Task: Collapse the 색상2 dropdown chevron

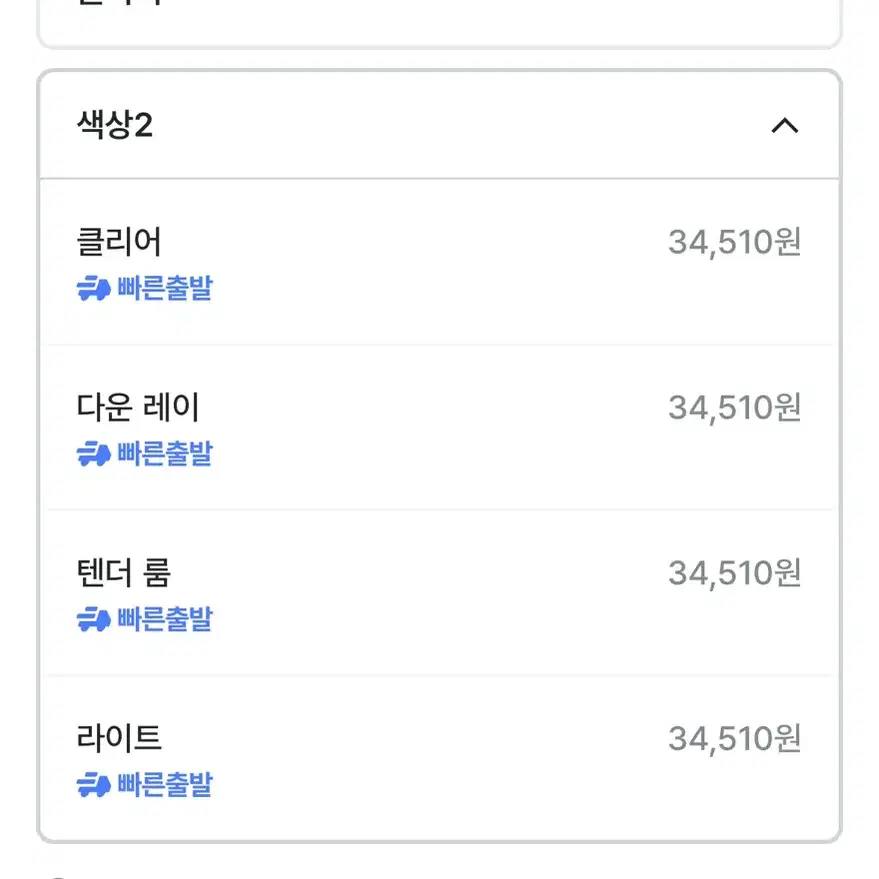Action: pos(784,125)
